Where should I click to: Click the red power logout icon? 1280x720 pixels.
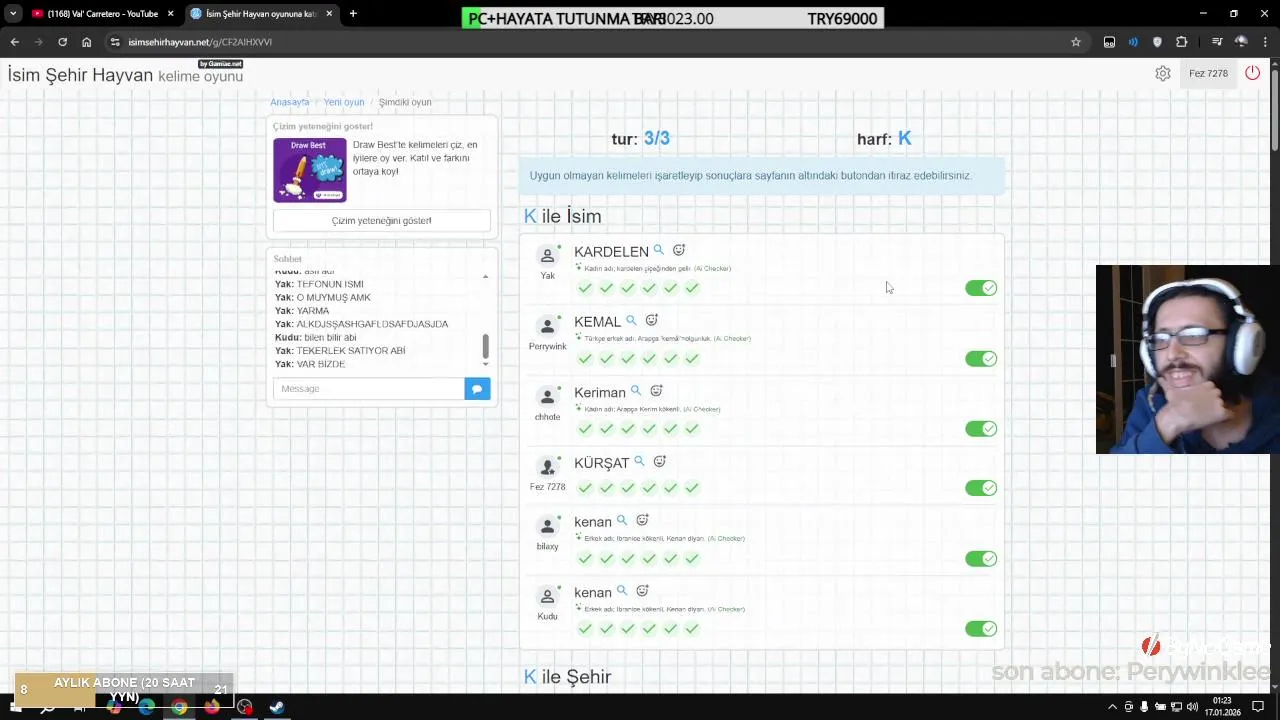tap(1252, 73)
